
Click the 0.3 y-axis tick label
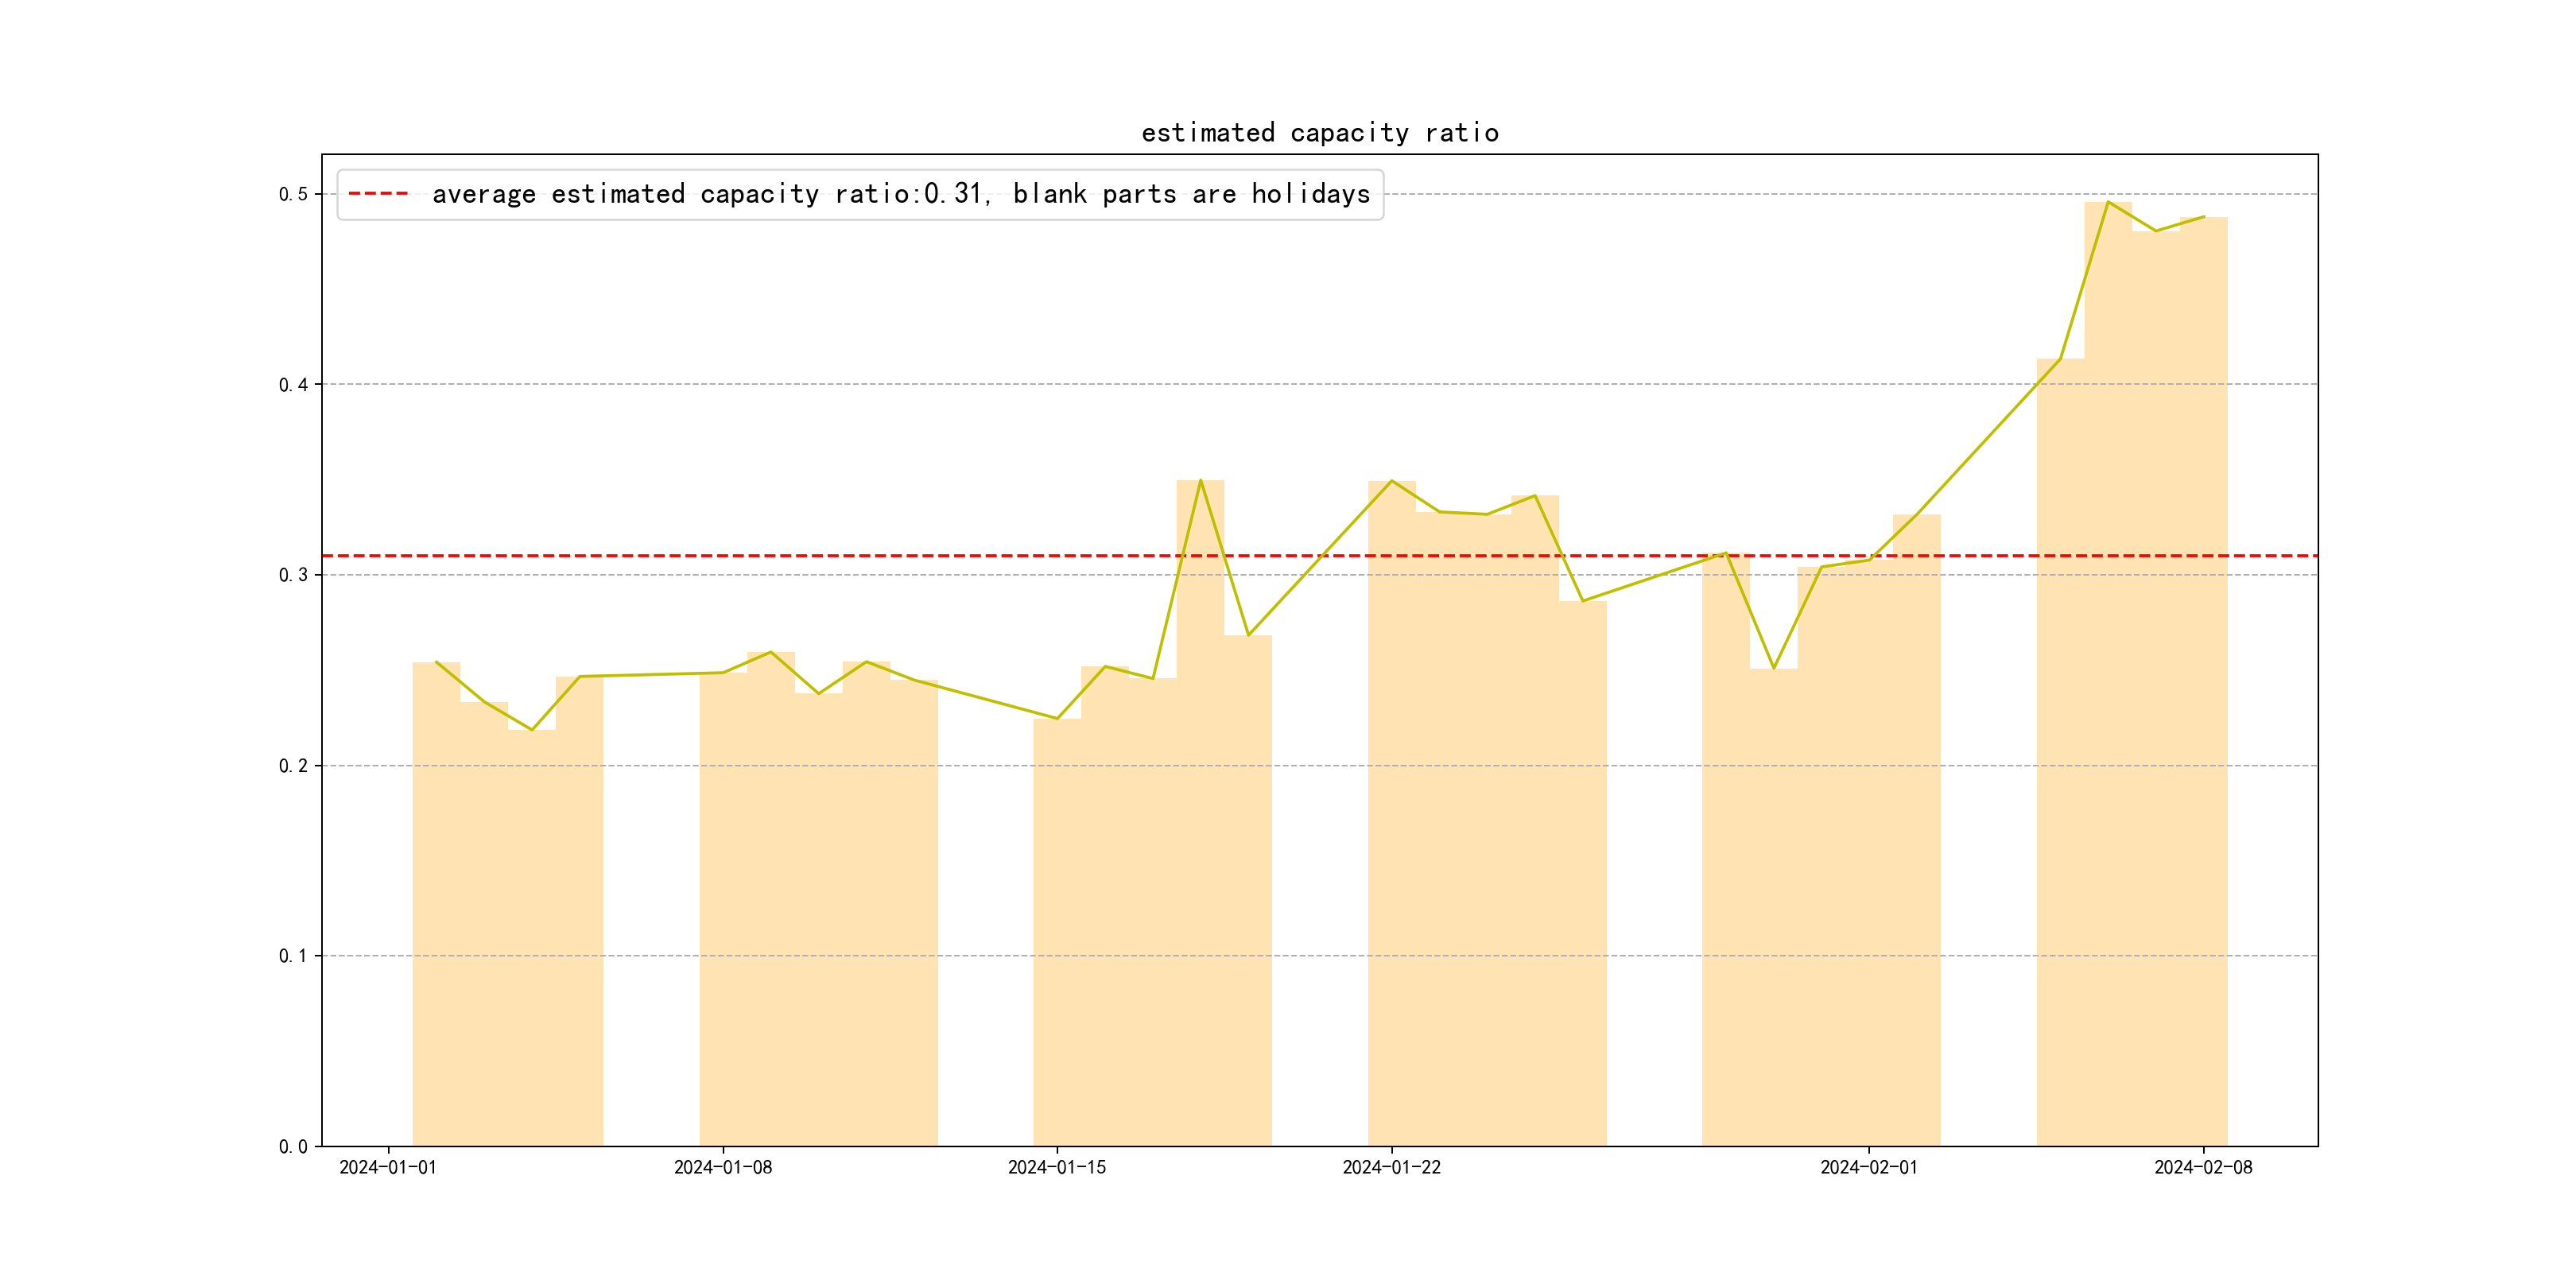pyautogui.click(x=292, y=575)
